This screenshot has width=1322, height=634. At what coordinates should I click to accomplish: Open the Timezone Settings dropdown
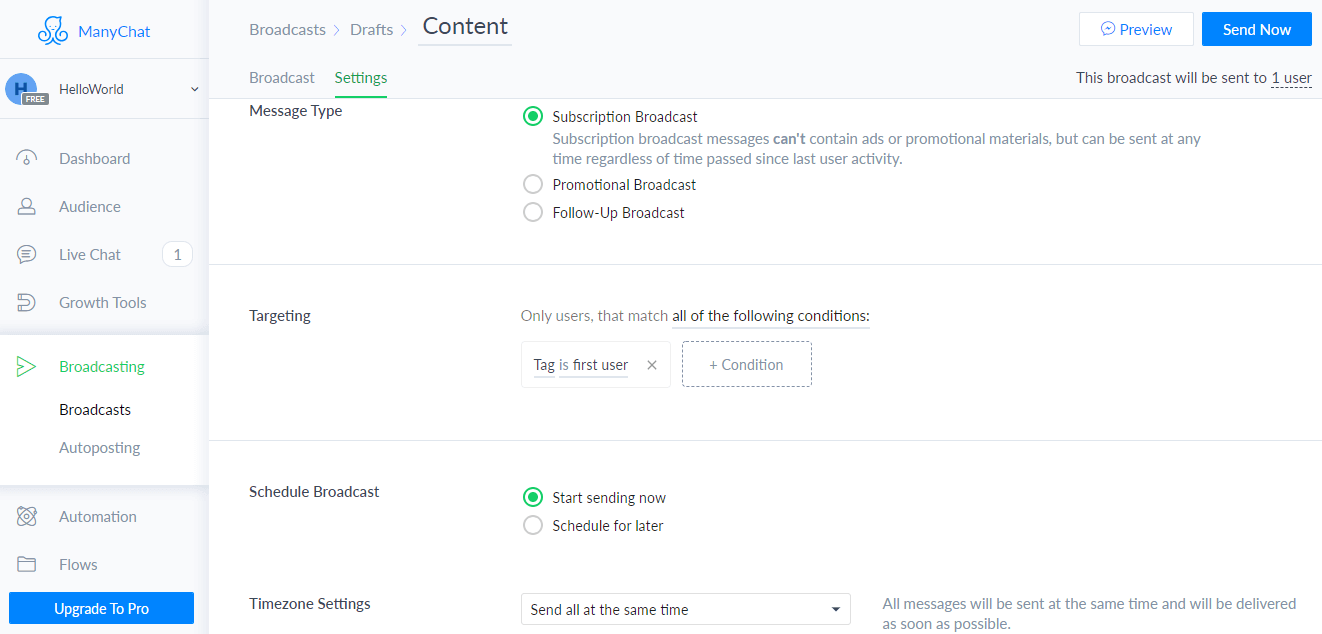click(x=685, y=609)
